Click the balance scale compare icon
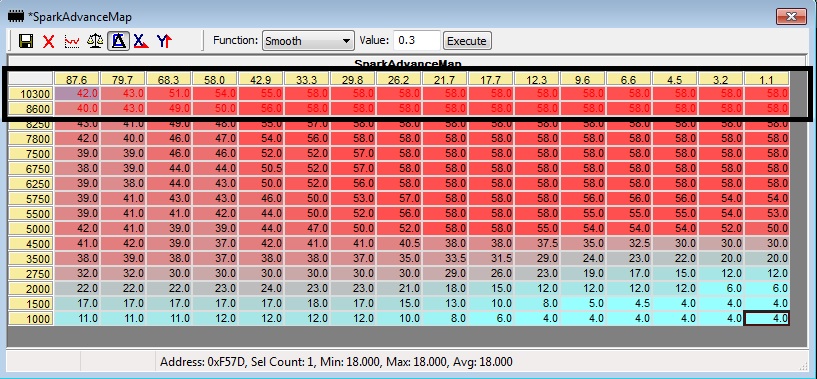This screenshot has height=379, width=817. tap(95, 41)
